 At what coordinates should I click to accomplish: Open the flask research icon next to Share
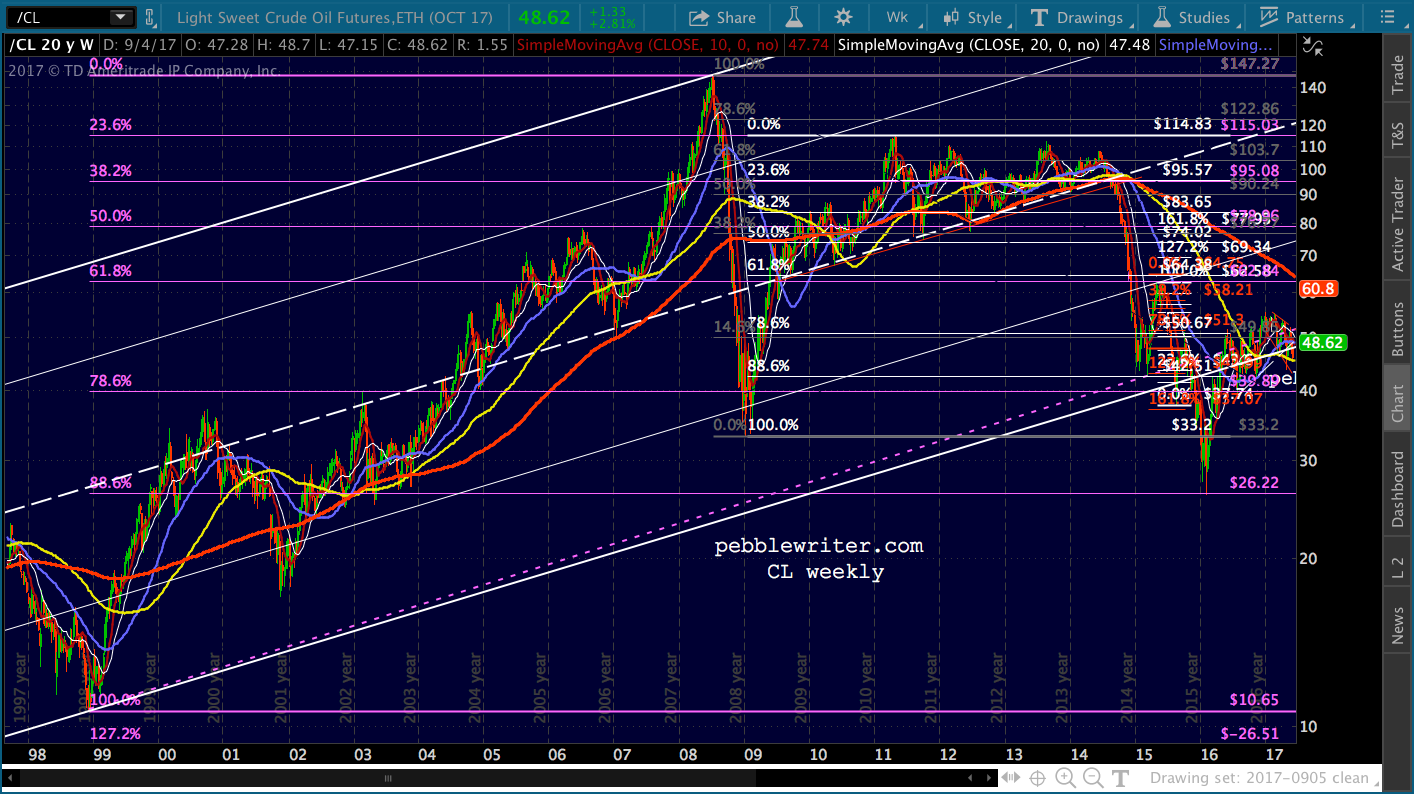[x=795, y=17]
